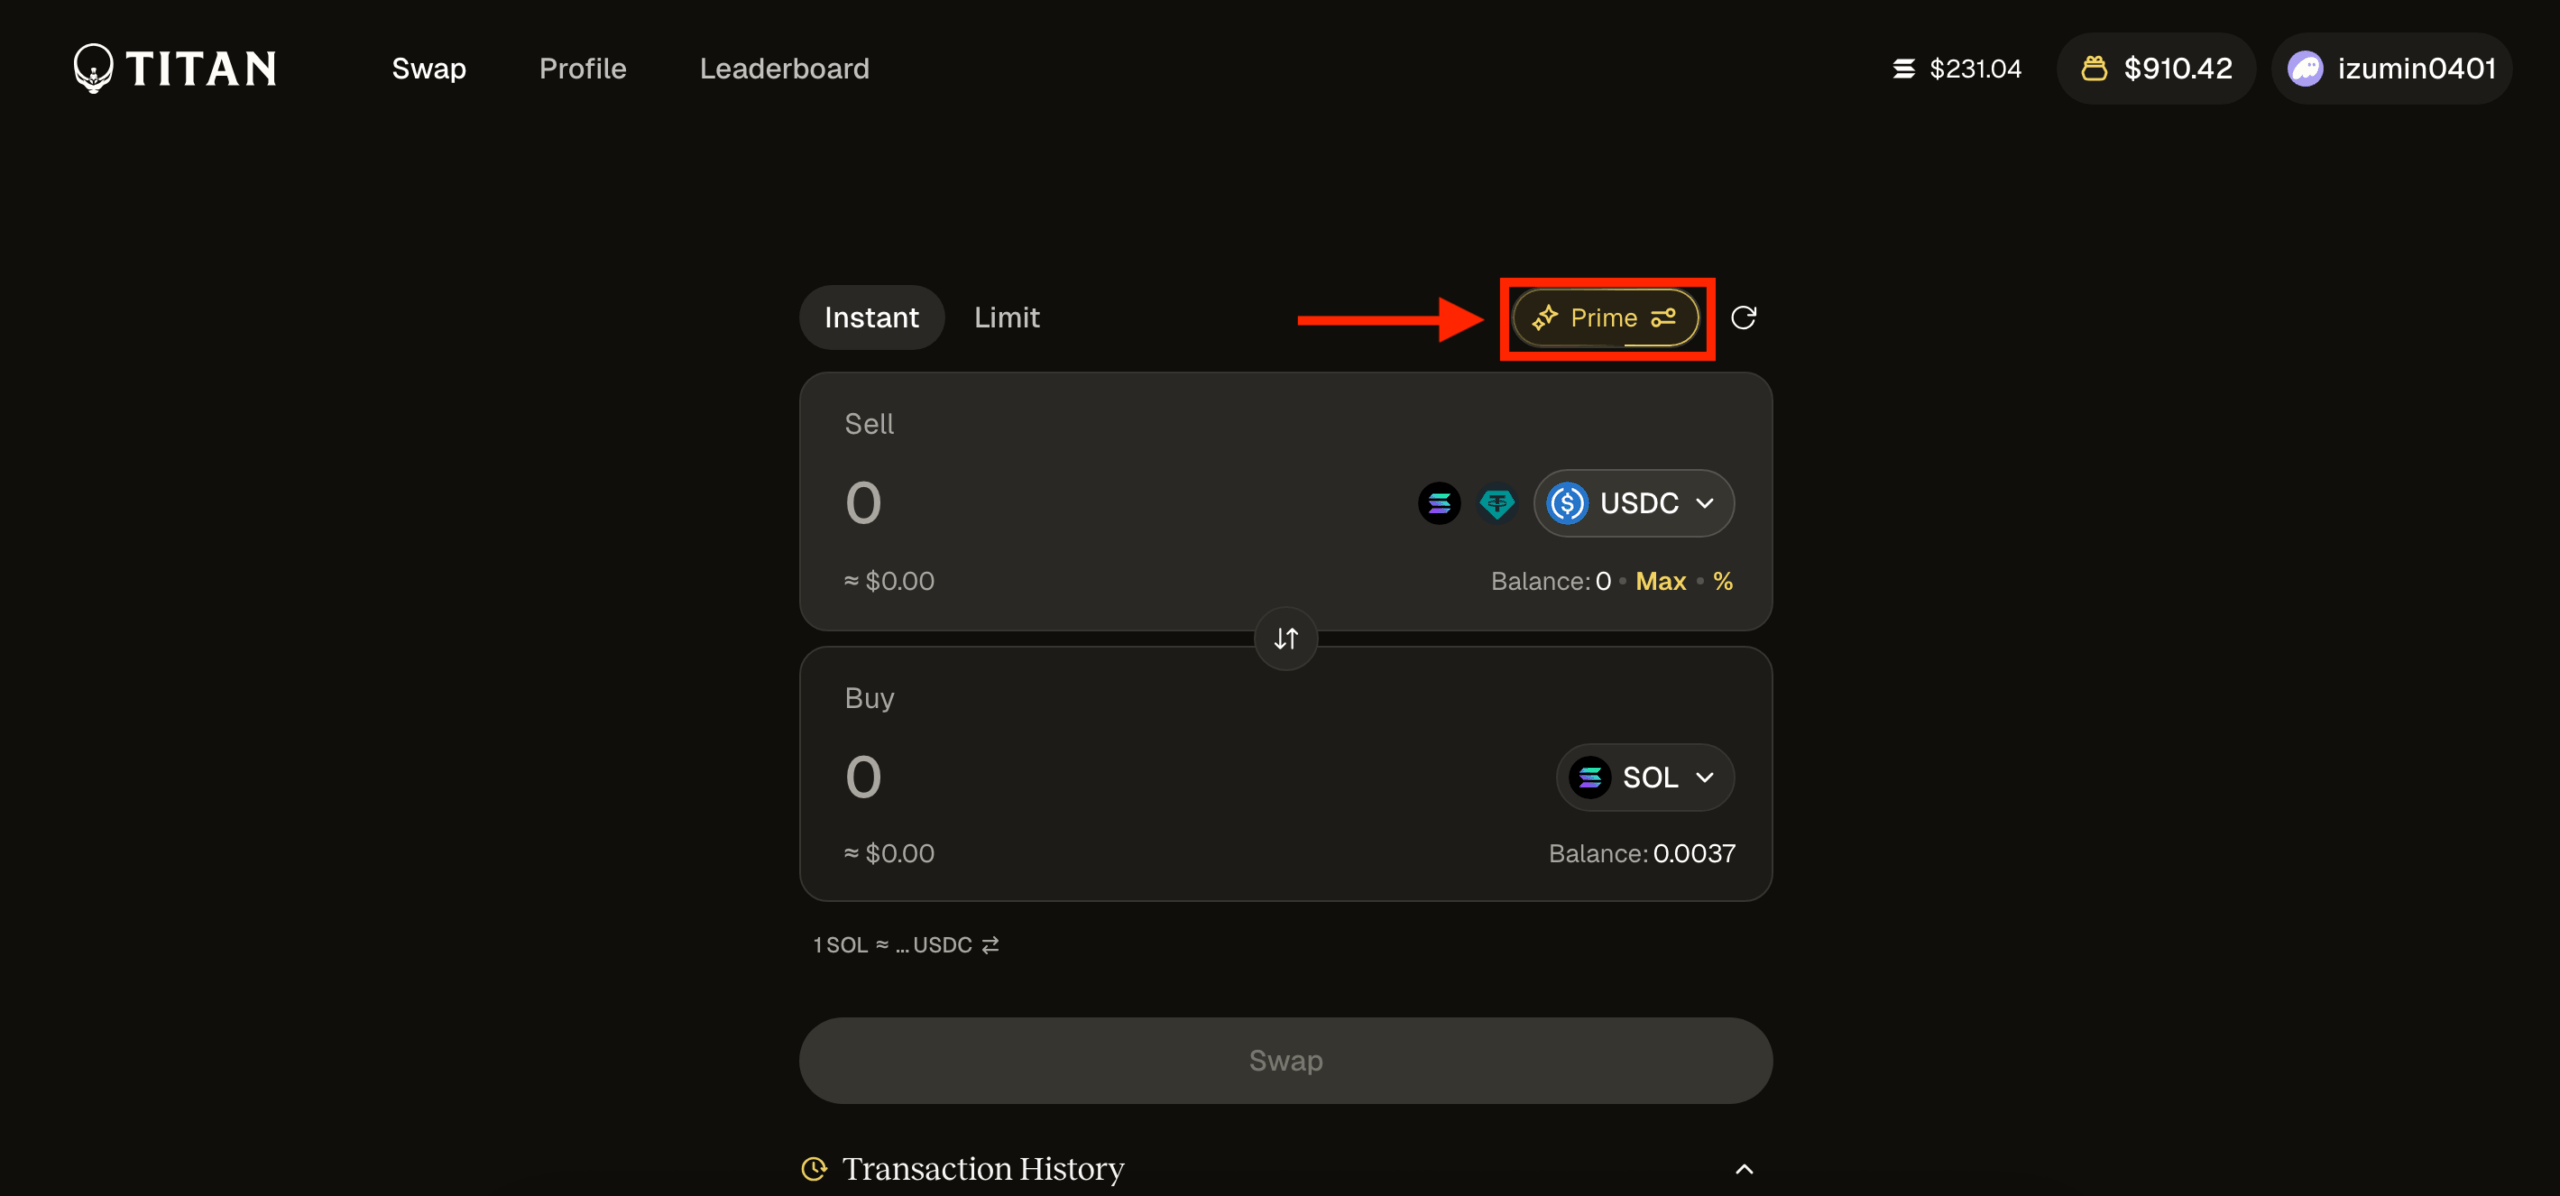
Task: Click the wallet balance $910.42 icon
Action: pyautogui.click(x=2094, y=68)
